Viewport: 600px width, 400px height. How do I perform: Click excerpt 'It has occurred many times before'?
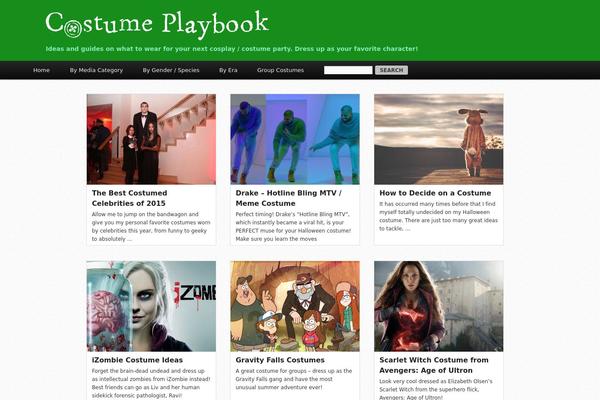439,216
